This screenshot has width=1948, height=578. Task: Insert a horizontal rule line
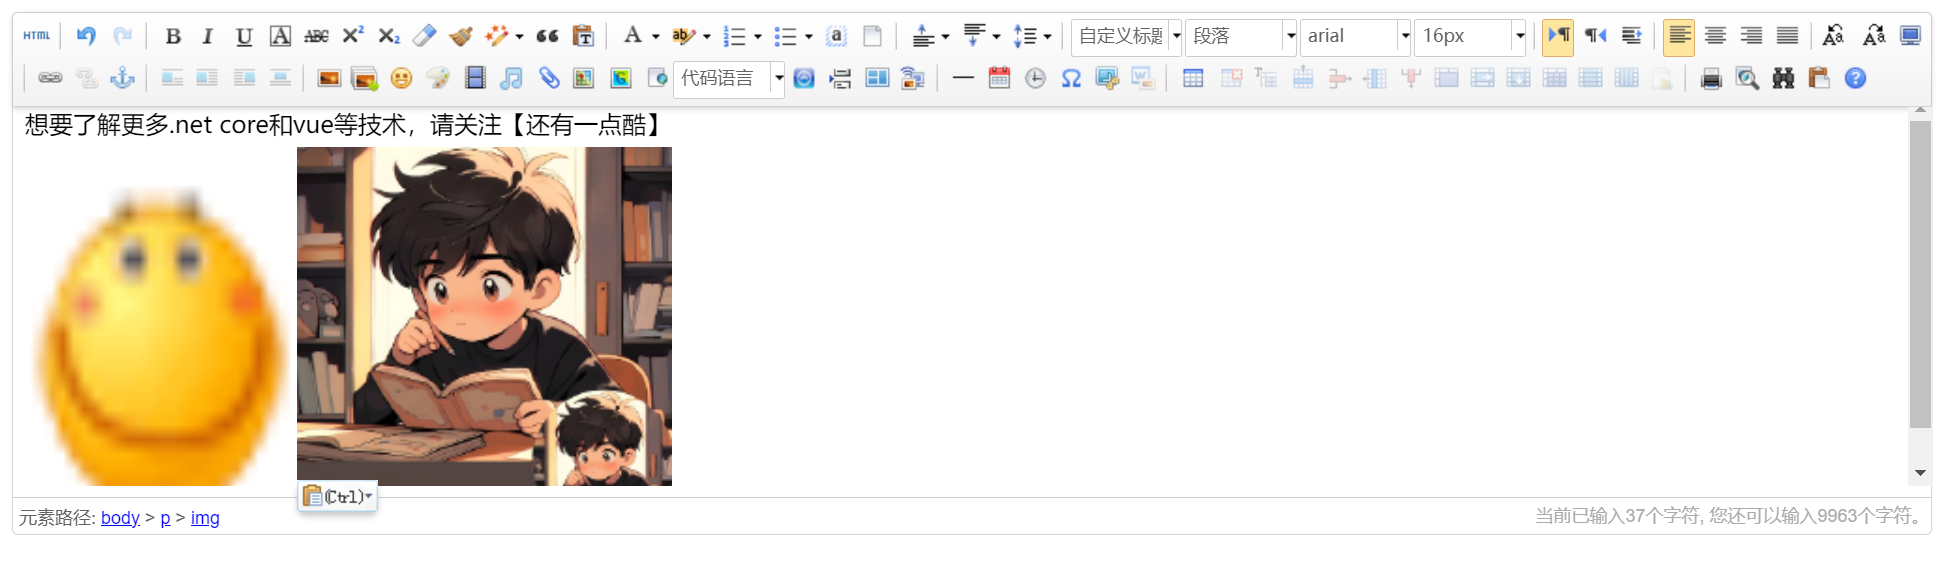coord(963,78)
